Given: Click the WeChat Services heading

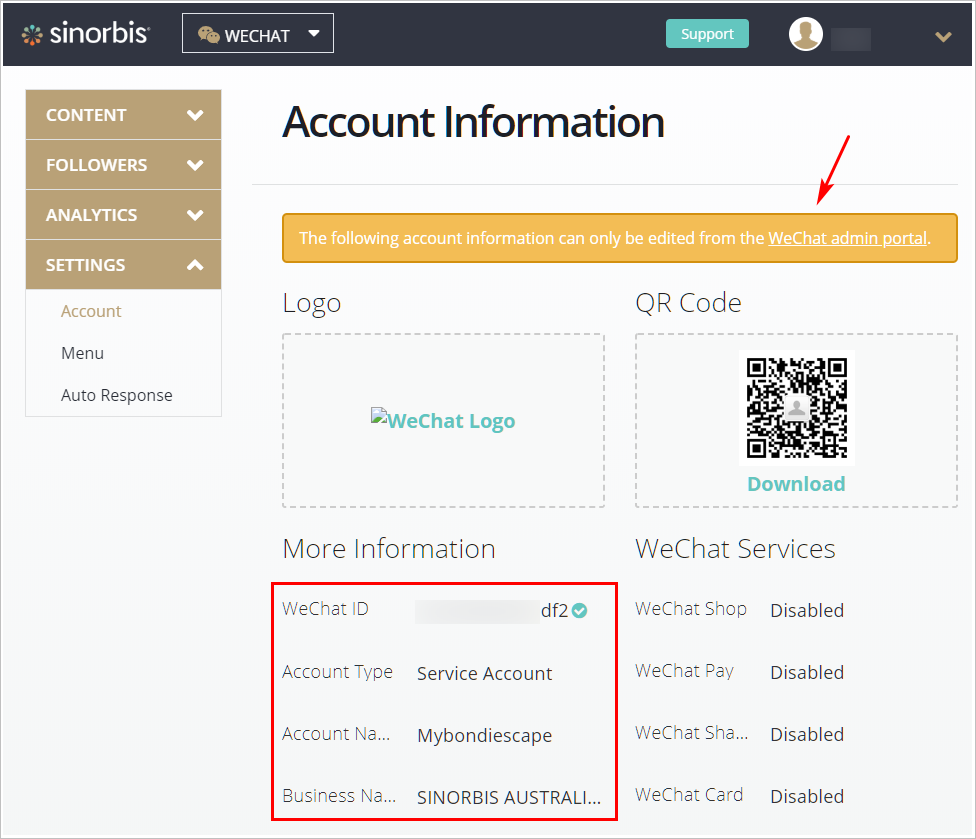Looking at the screenshot, I should (735, 549).
